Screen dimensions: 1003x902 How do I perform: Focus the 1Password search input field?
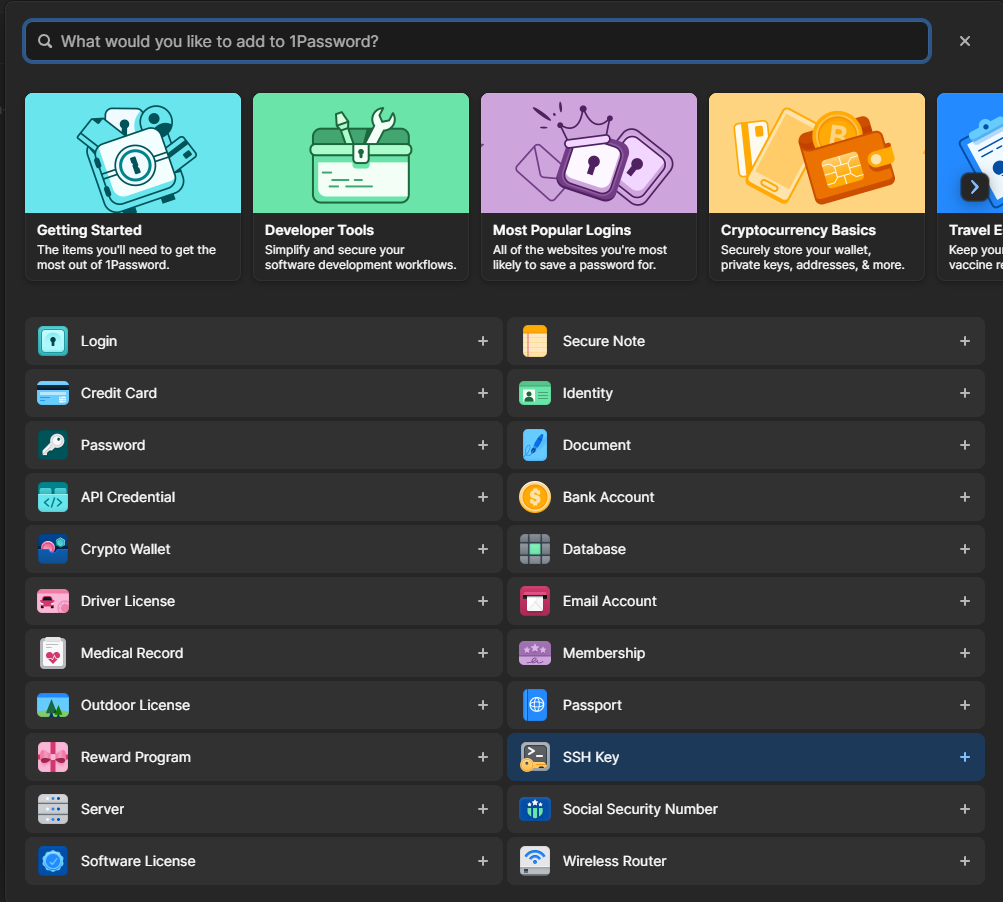coord(480,42)
